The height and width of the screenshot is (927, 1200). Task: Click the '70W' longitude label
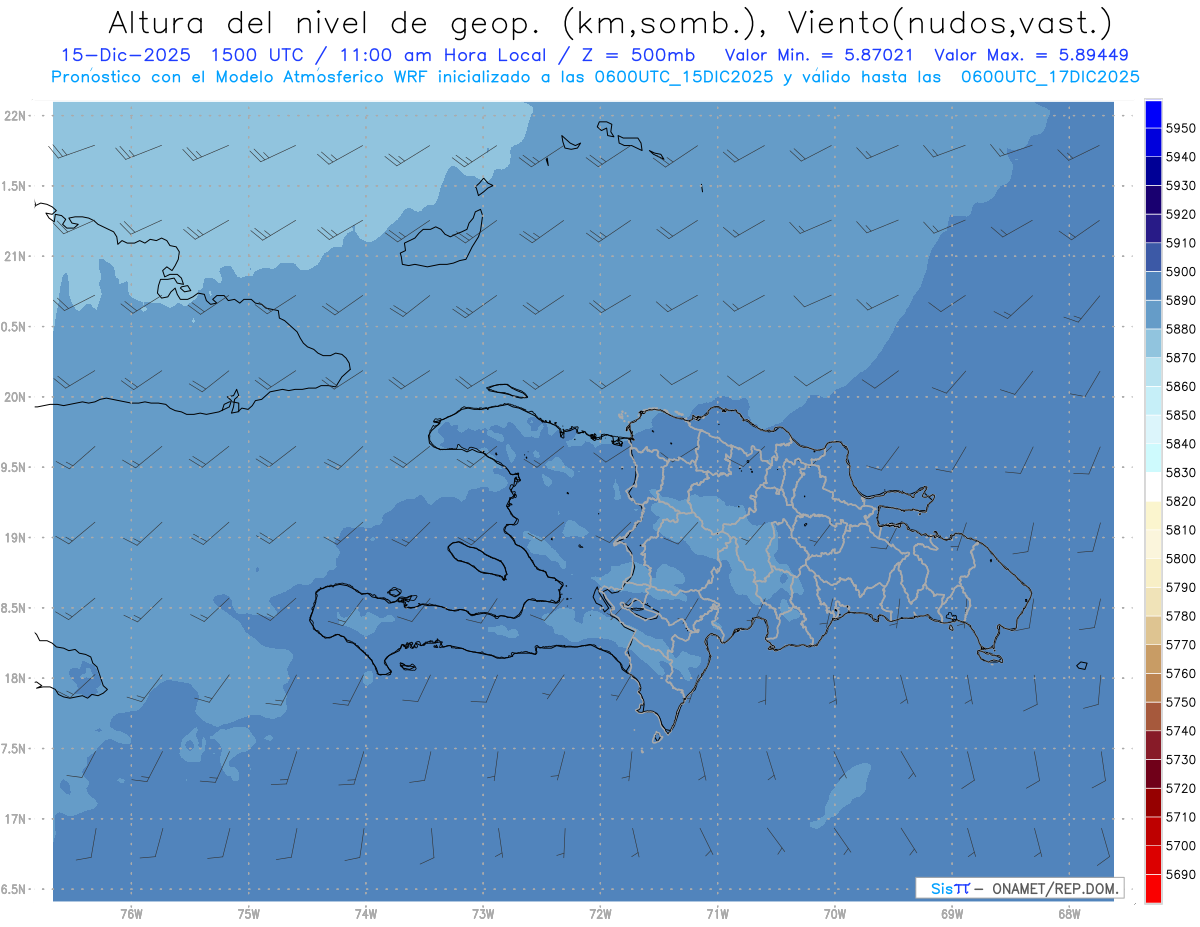coord(835,914)
